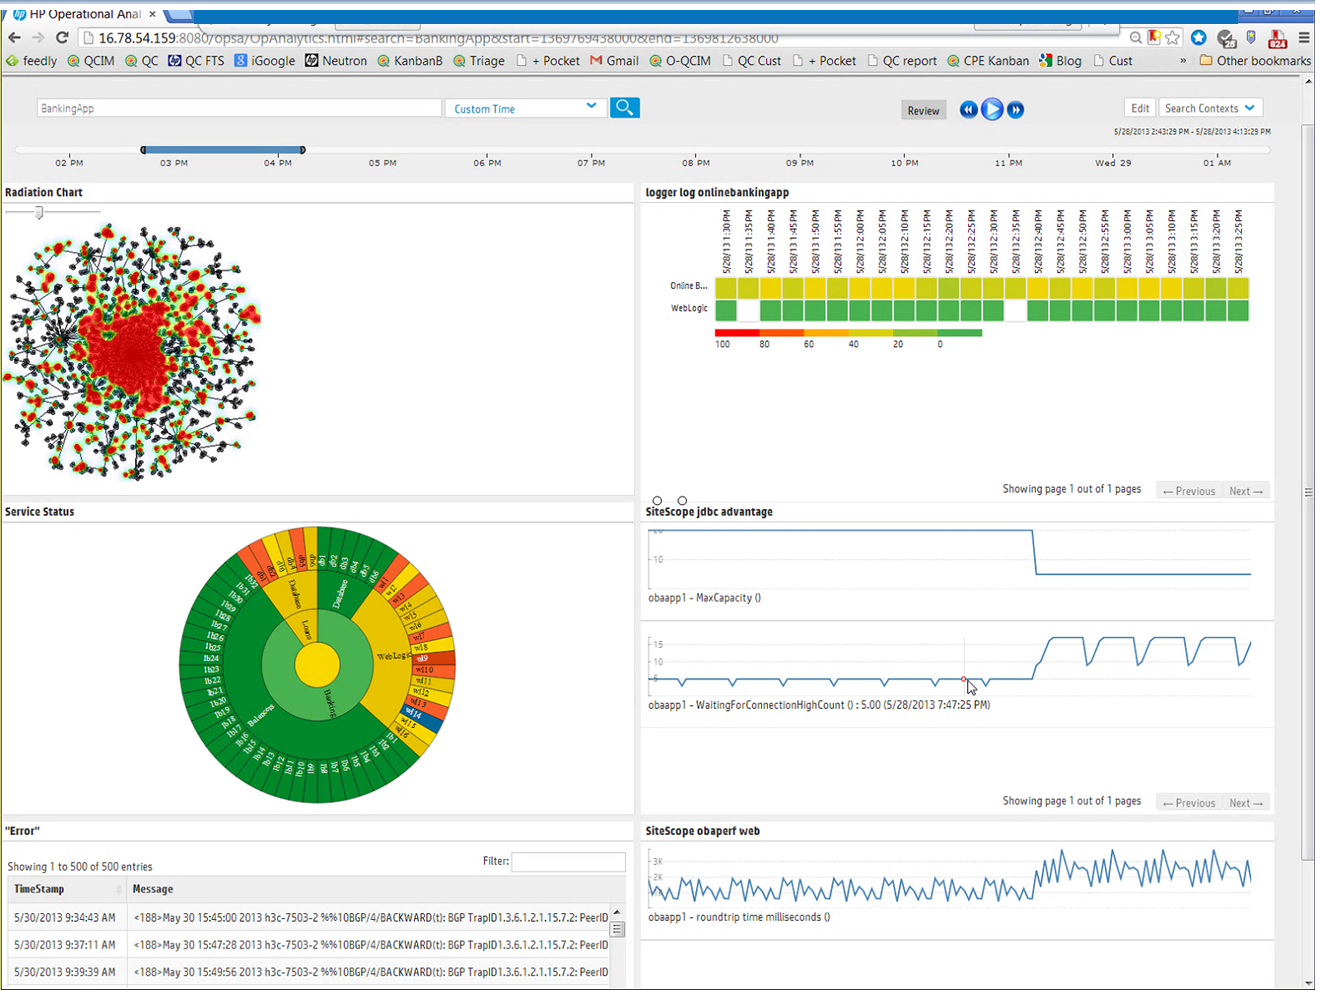
Task: Select the 5/30/2013 9:37:11 AM error row
Action: tap(309, 944)
